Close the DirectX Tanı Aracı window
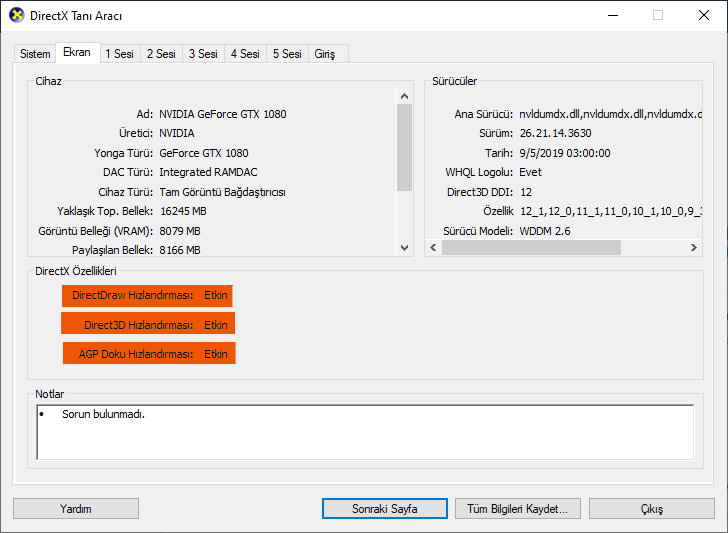The height and width of the screenshot is (533, 728). coord(704,15)
